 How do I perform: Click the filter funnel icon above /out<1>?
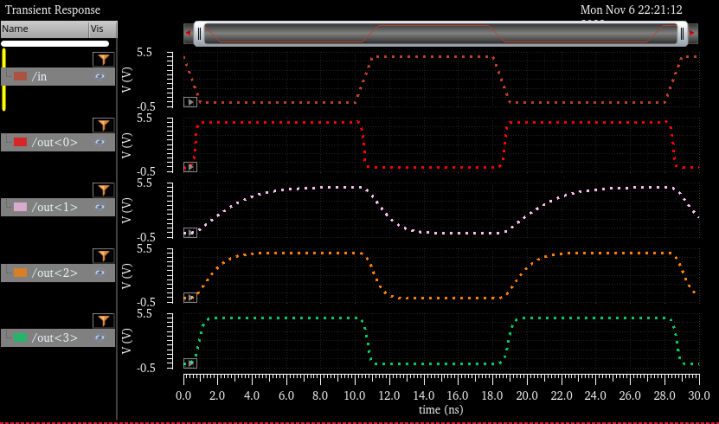coord(103,190)
